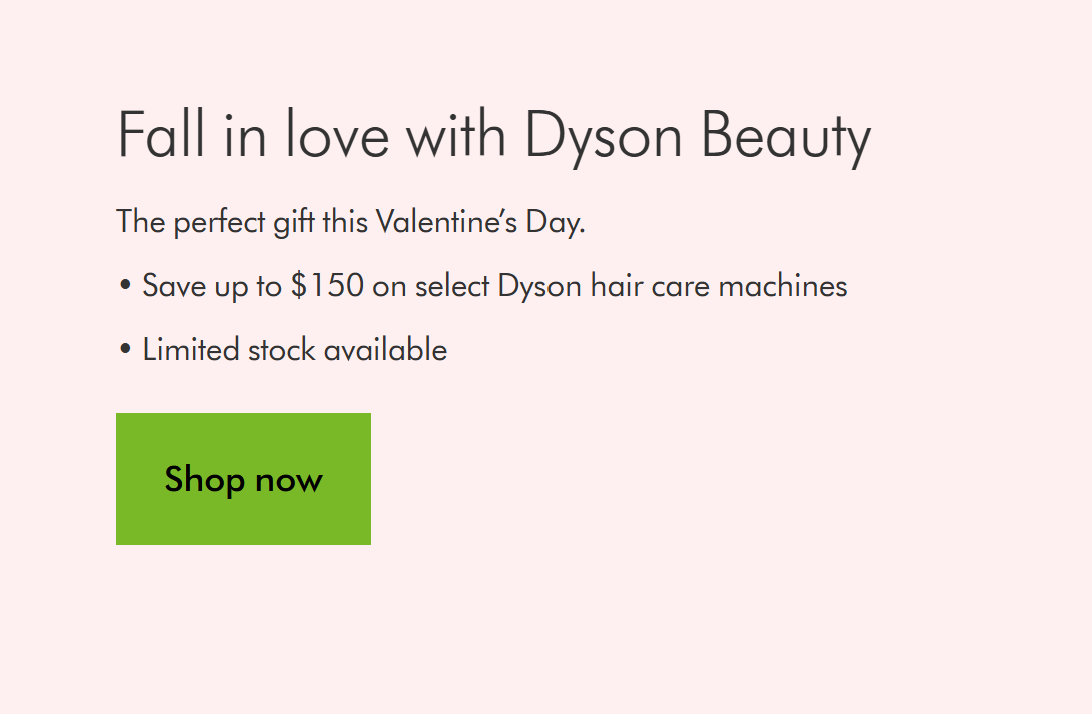Image resolution: width=1092 pixels, height=714 pixels.
Task: Click the word love in the heading
Action: (337, 134)
